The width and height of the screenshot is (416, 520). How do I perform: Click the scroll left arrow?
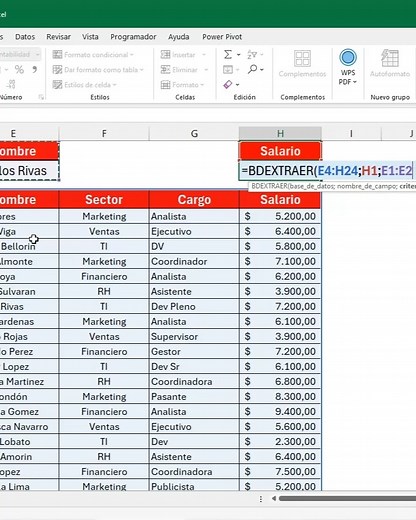[x=274, y=499]
